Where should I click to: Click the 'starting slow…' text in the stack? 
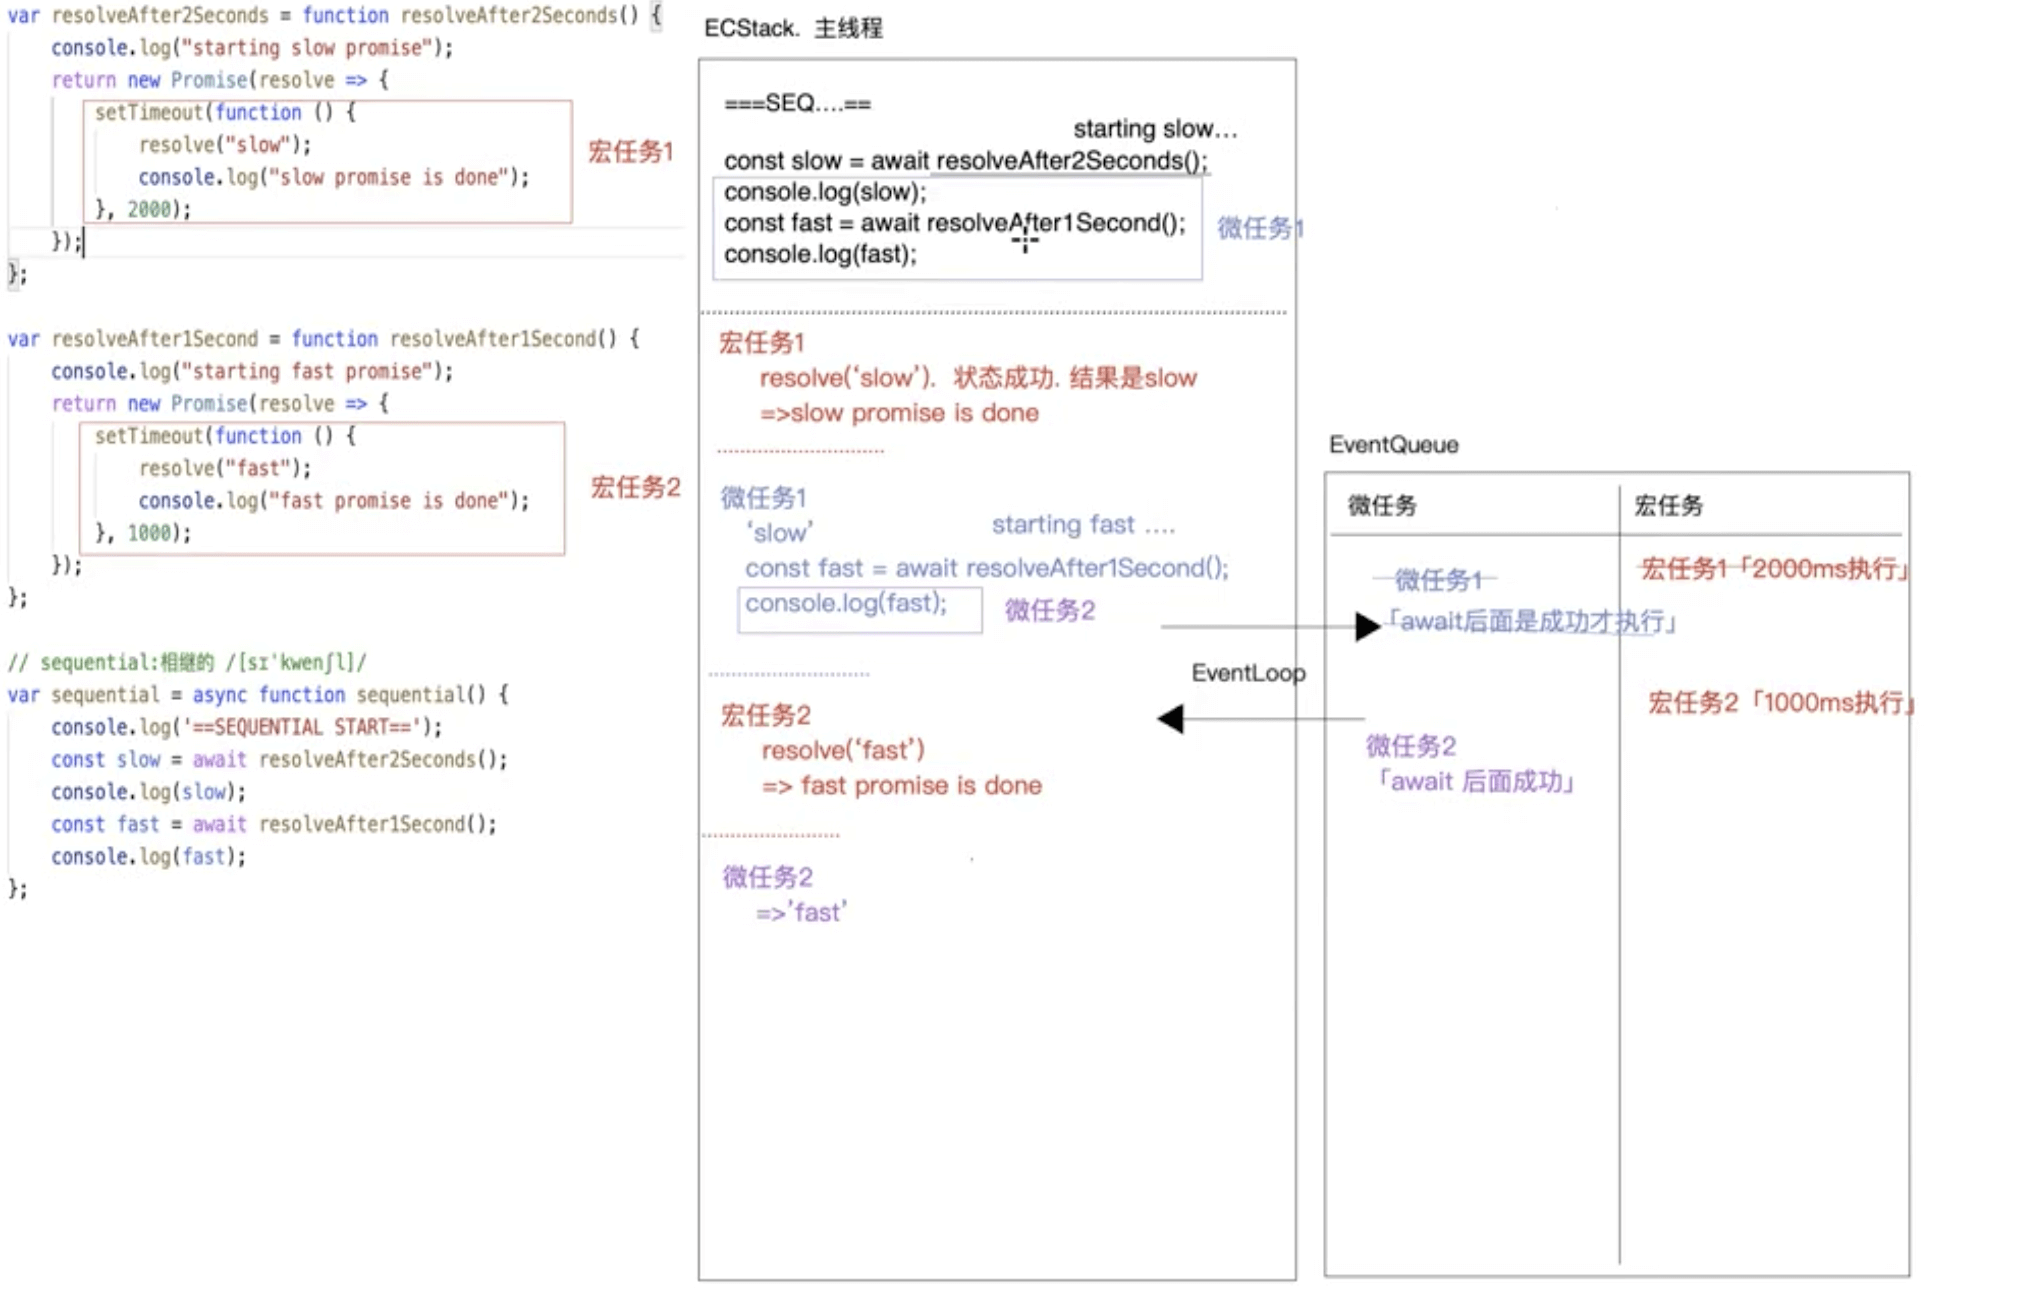point(1154,129)
